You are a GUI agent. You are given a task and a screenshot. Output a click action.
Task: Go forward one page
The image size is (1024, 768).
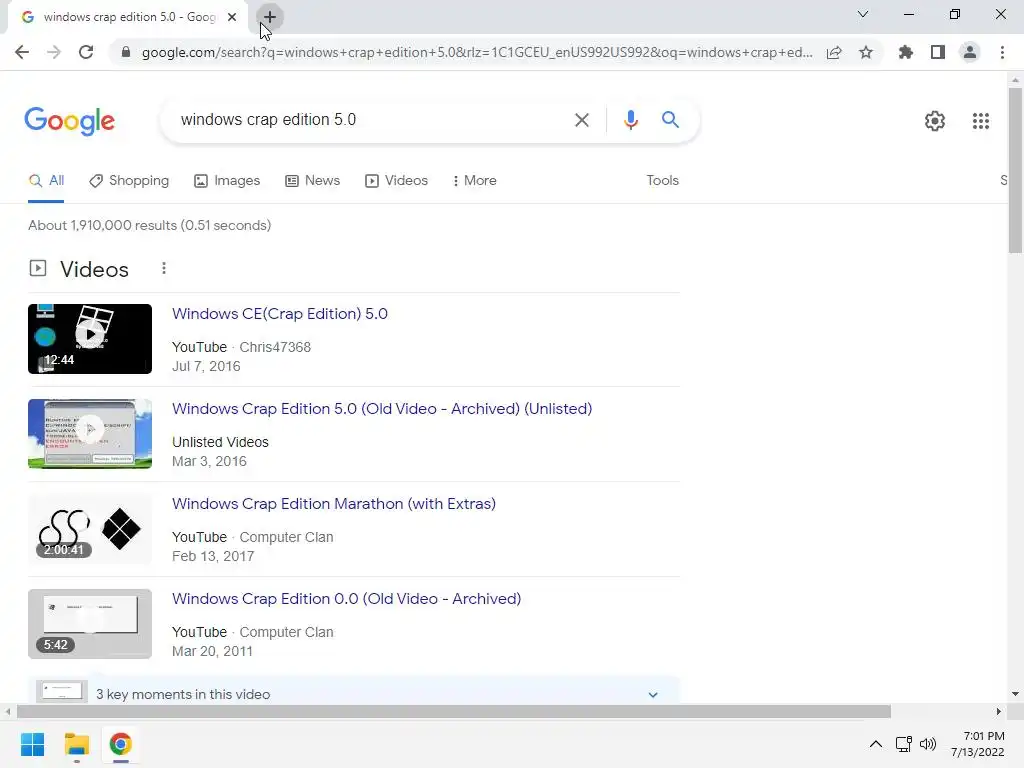(x=54, y=52)
